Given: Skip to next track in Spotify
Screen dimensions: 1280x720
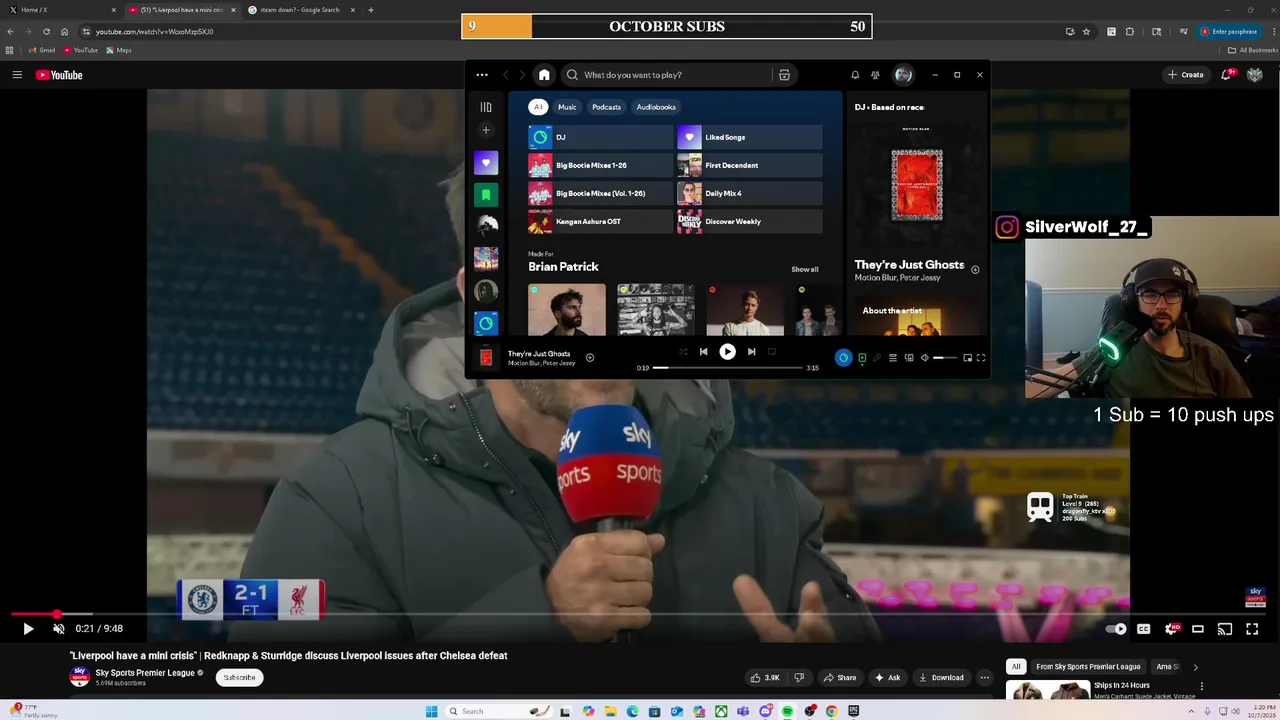Looking at the screenshot, I should click(x=751, y=352).
